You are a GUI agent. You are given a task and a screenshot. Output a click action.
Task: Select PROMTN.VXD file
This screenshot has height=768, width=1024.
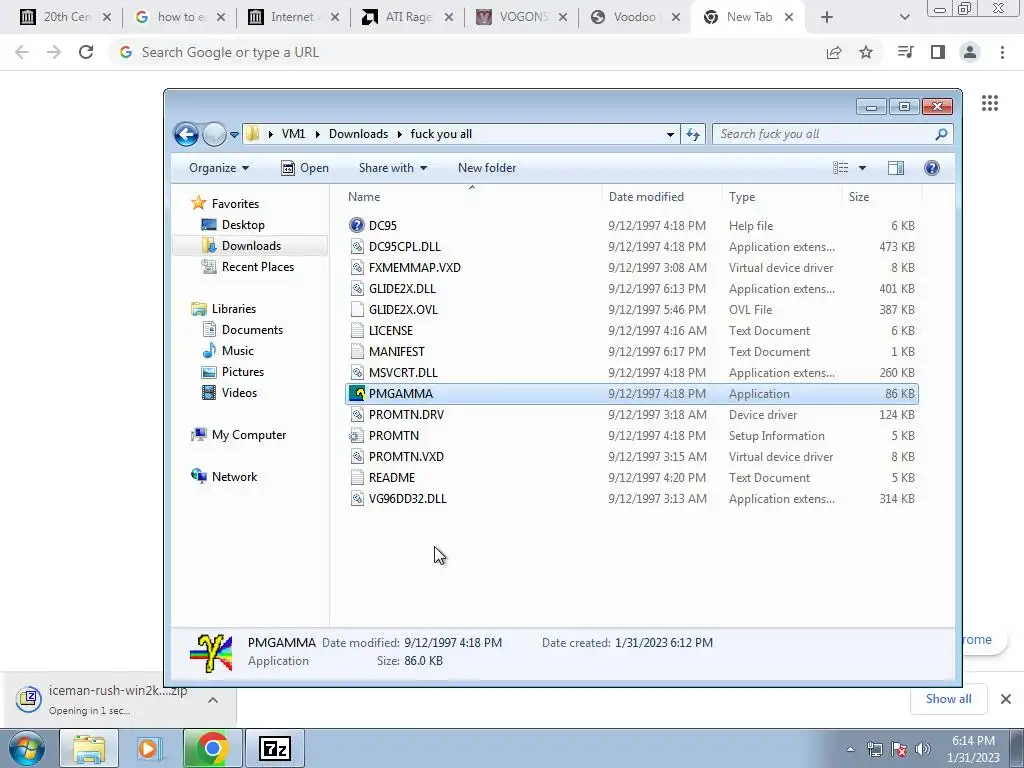pos(406,456)
